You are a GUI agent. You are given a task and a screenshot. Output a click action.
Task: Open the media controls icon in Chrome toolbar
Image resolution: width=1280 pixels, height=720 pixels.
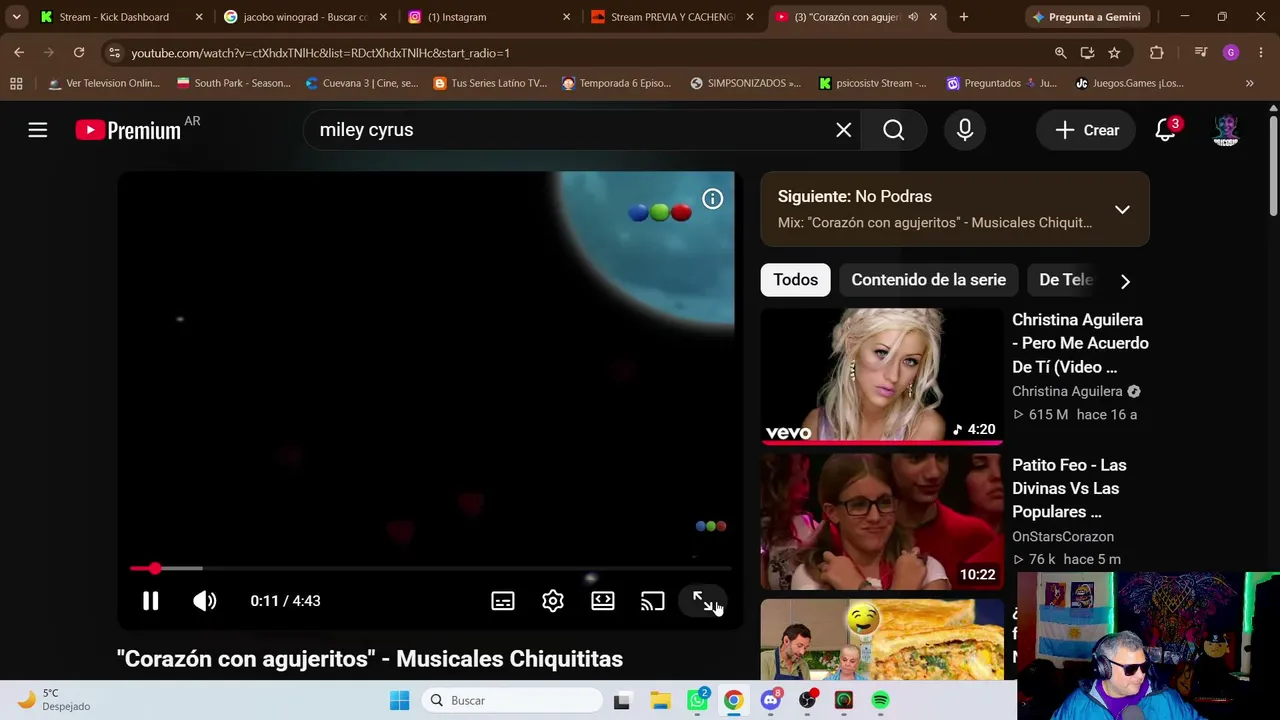point(1201,53)
